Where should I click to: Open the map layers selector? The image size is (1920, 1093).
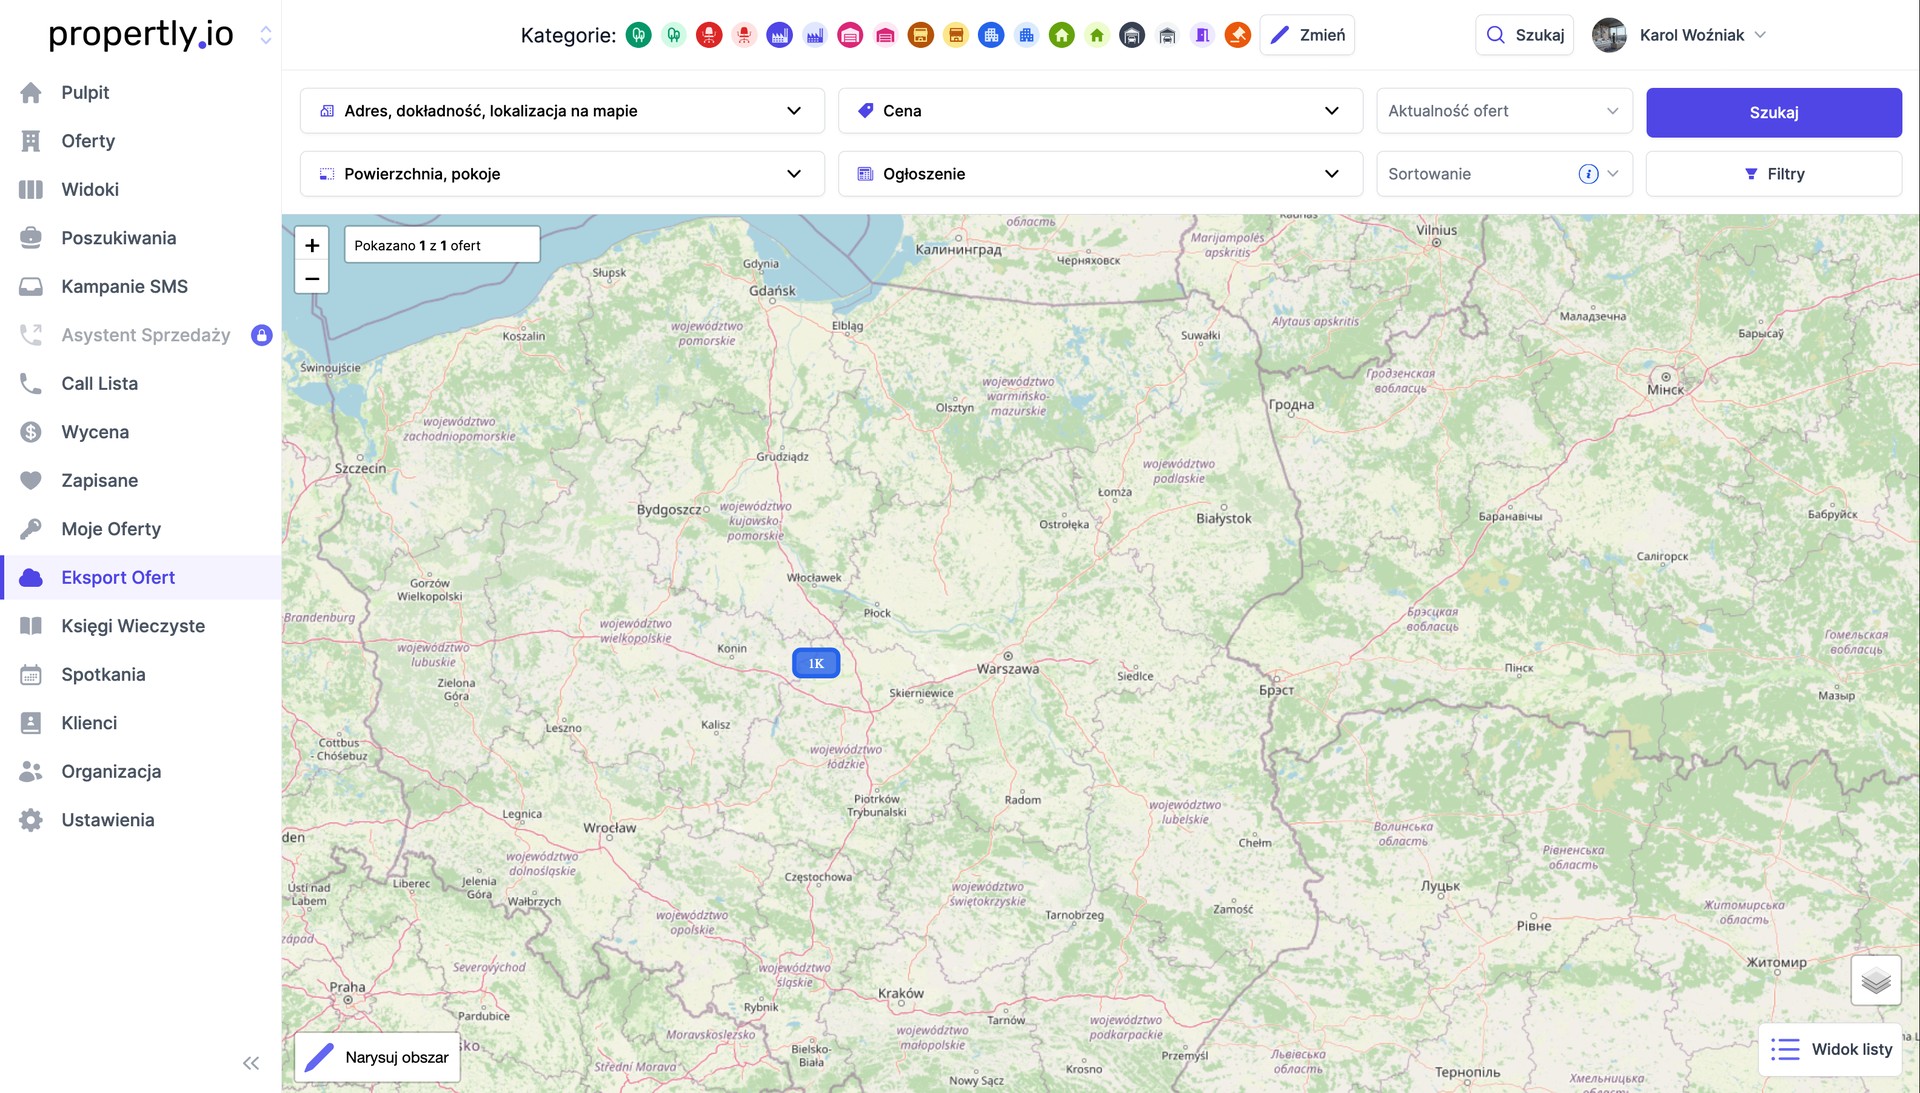(x=1875, y=981)
